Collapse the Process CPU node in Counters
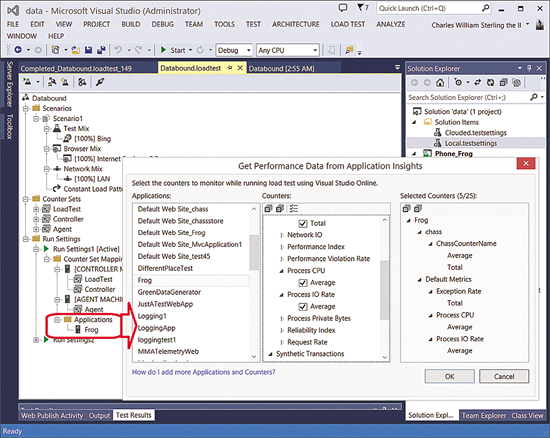Viewport: 550px width, 438px height. point(281,271)
